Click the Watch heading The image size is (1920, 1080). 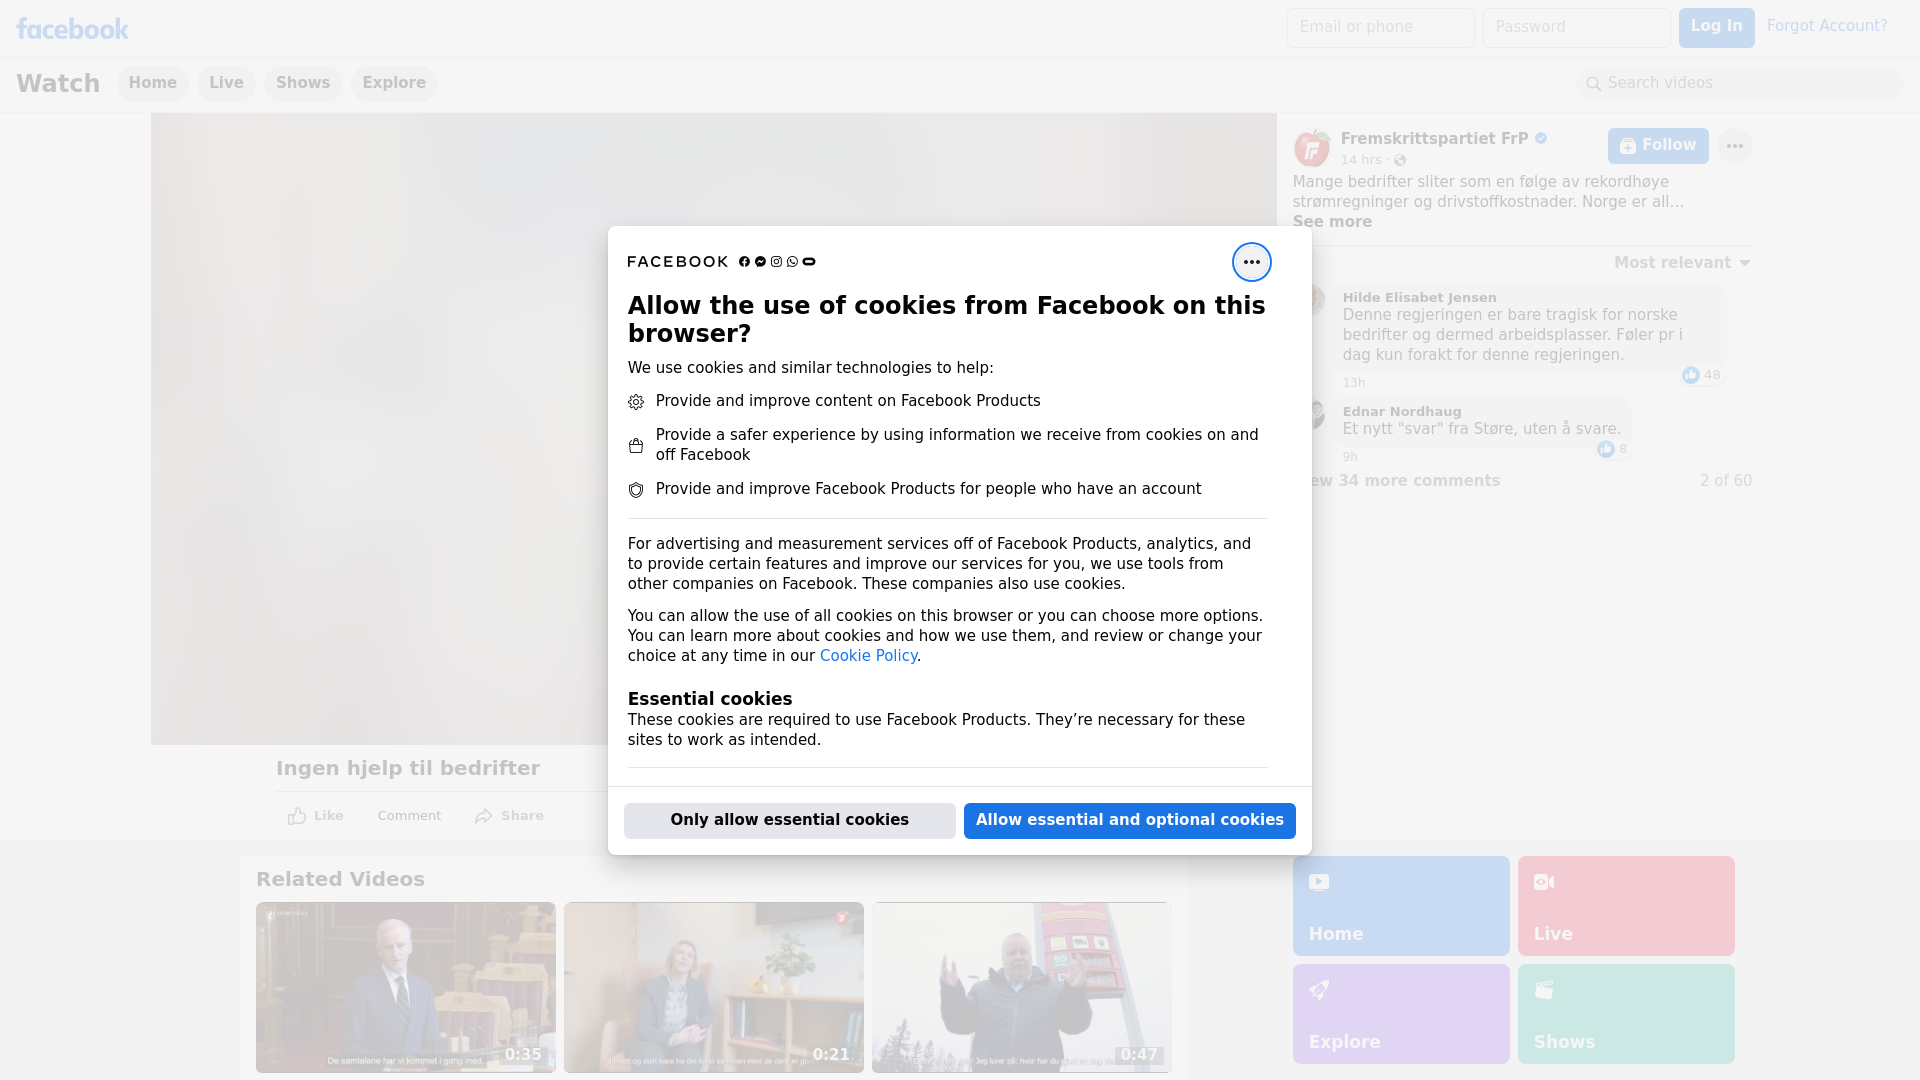58,84
